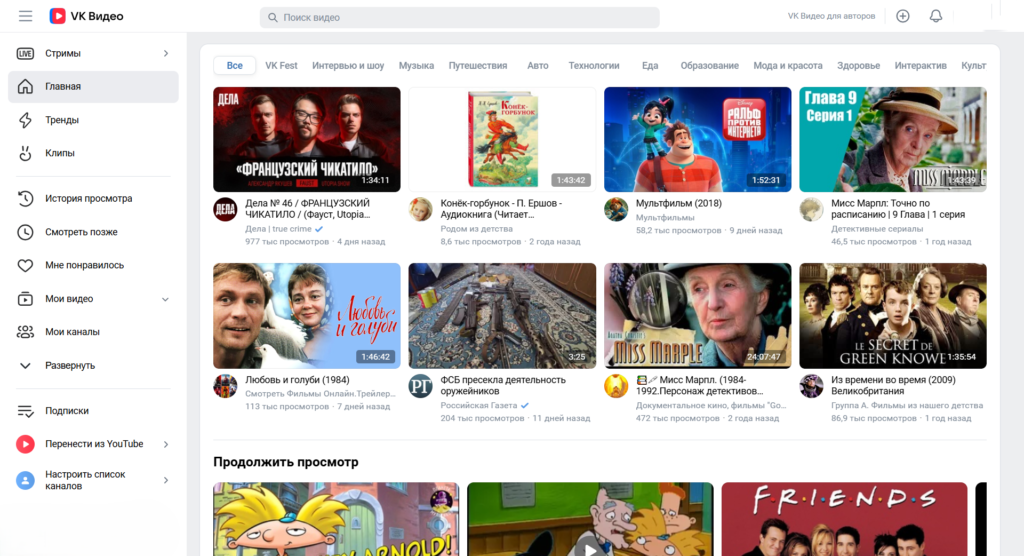Select the Авто tab

click(x=538, y=65)
